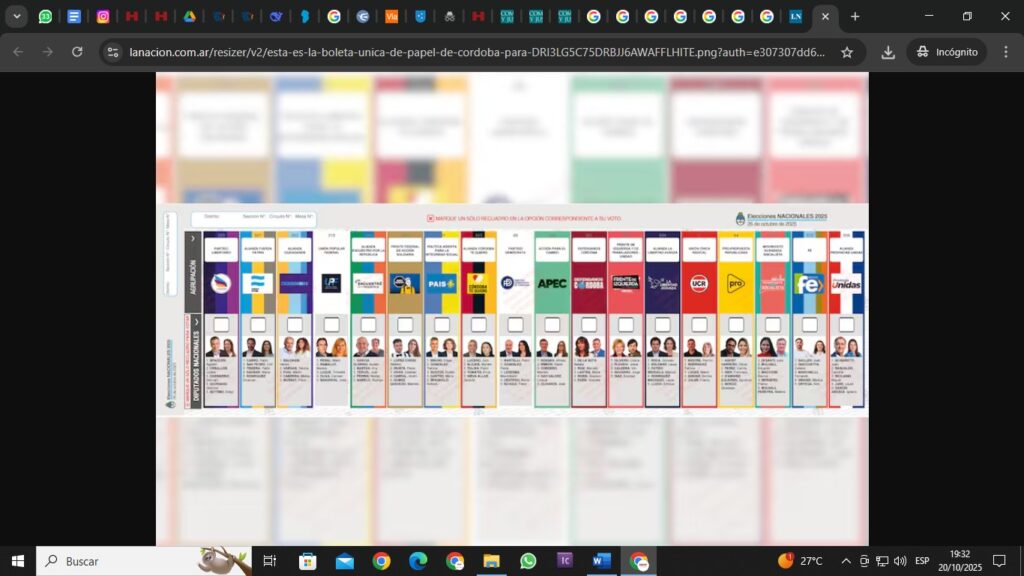1024x576 pixels.
Task: Mark the checkbox under the UCR logo
Action: (x=699, y=324)
